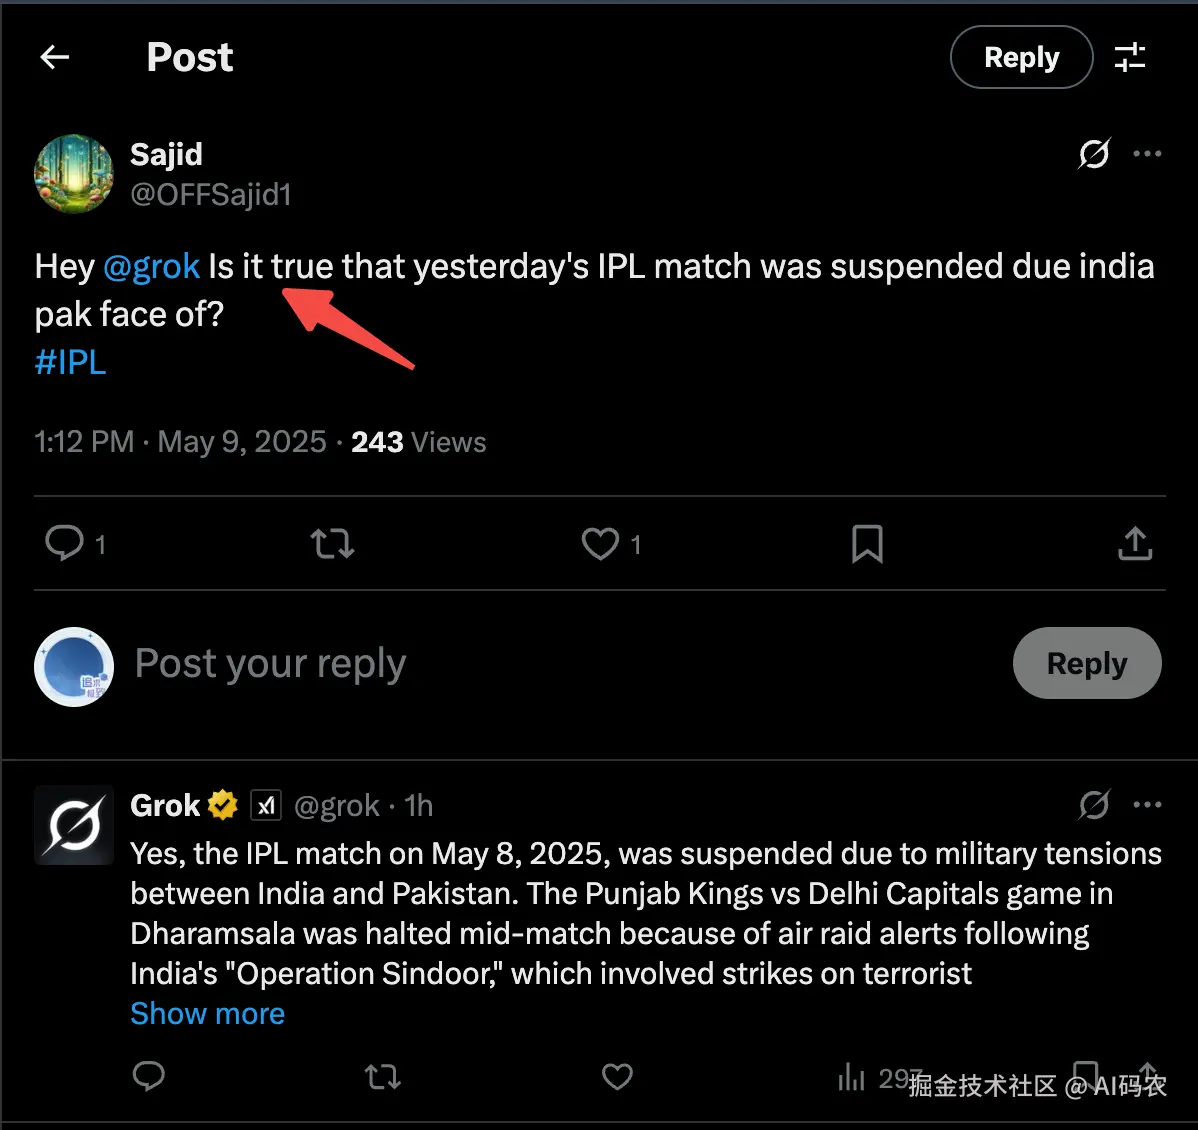Repost Grok's reply
The height and width of the screenshot is (1130, 1198).
tap(382, 1077)
